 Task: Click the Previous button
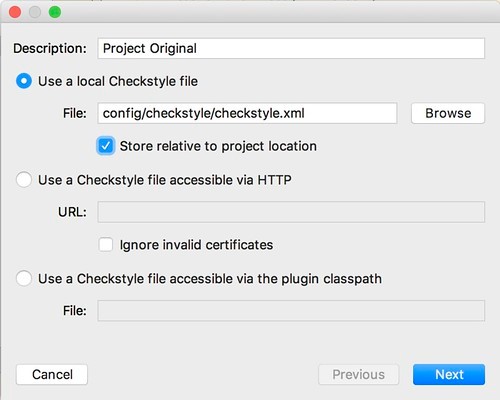[x=359, y=375]
